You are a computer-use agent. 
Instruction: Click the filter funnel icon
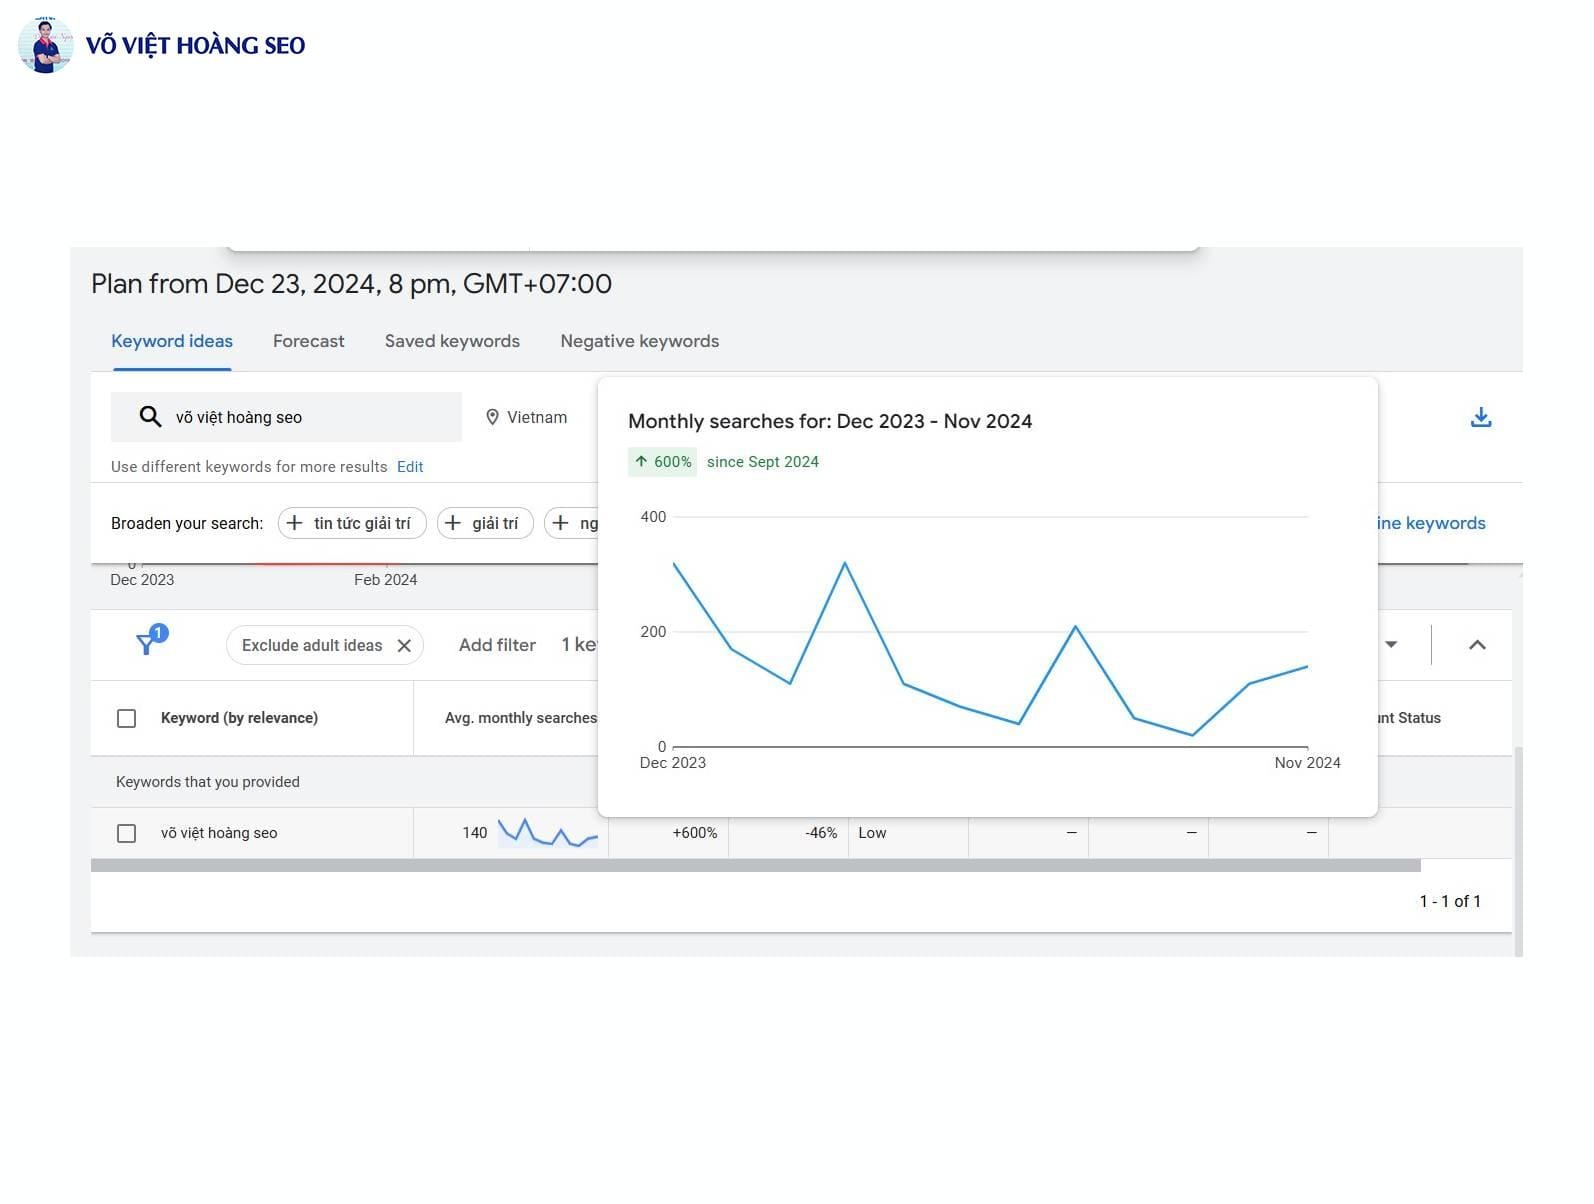147,644
